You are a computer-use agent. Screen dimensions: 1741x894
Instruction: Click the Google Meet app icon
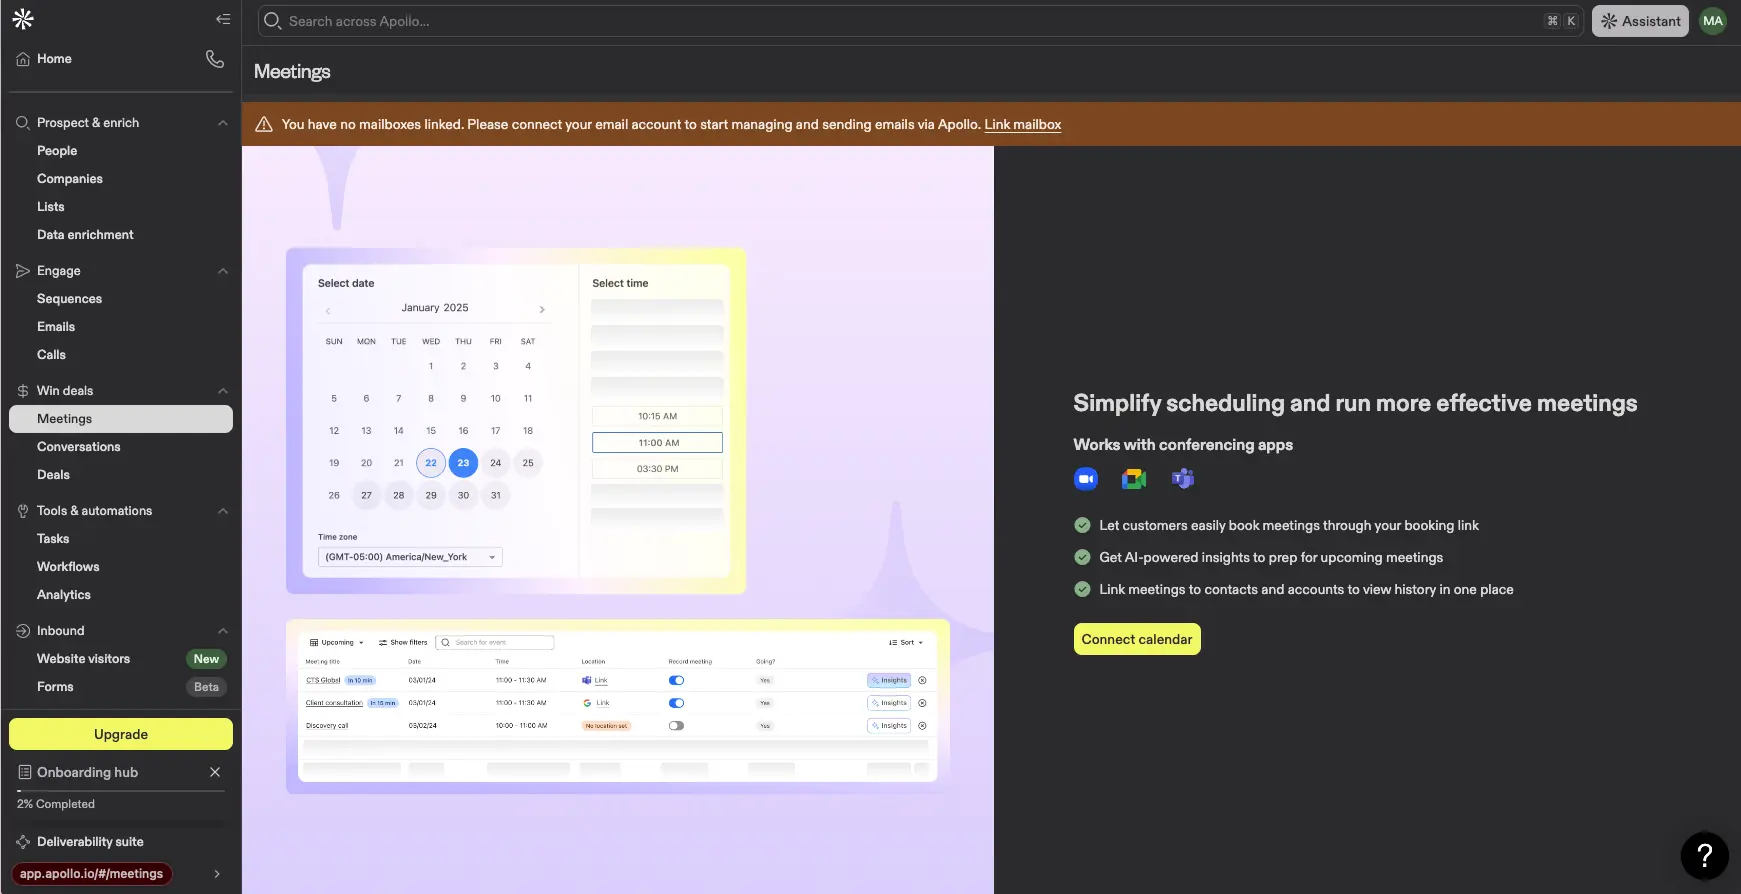coord(1134,479)
